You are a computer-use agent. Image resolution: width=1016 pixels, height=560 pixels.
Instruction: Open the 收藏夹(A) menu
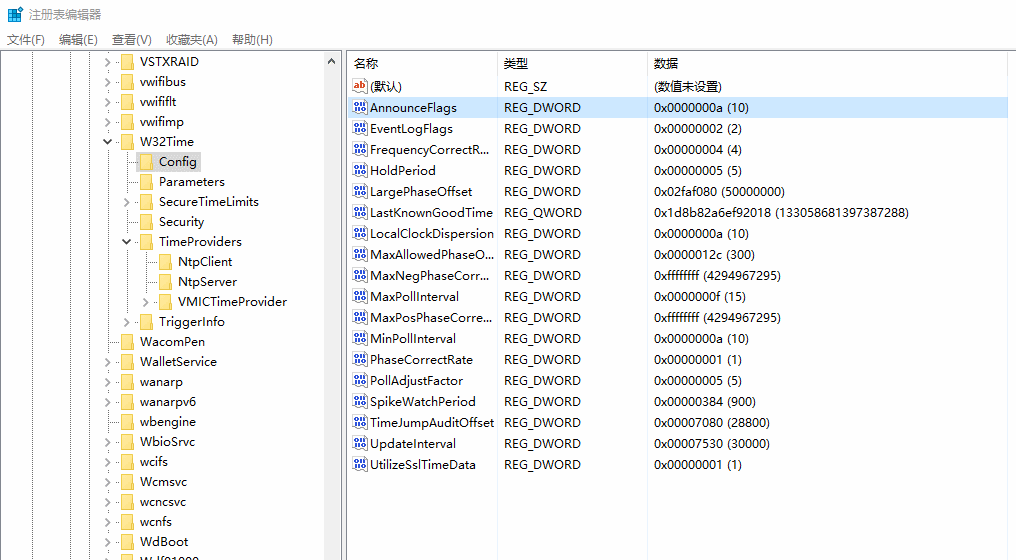click(x=192, y=40)
